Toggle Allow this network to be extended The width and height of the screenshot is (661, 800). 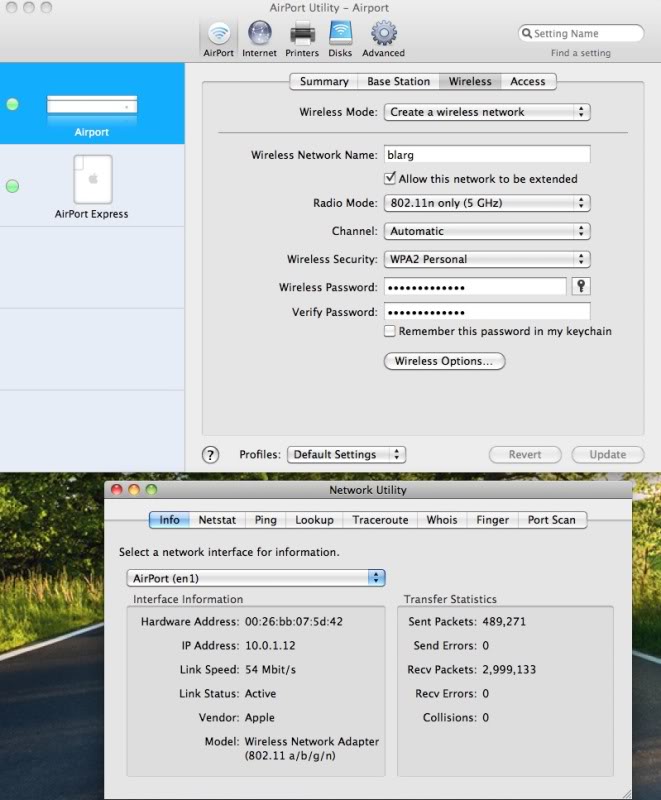click(390, 179)
